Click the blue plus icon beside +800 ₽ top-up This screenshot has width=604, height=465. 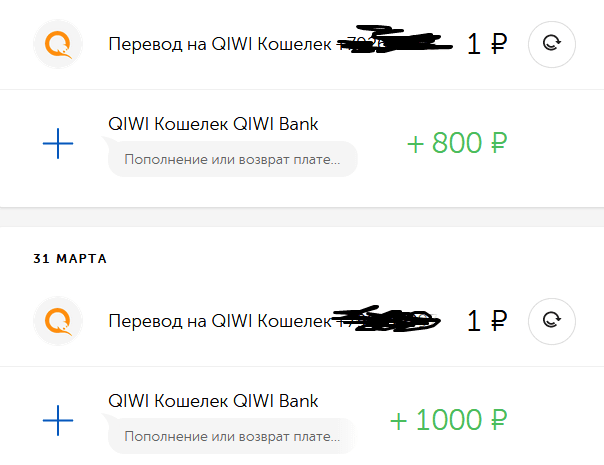coord(58,145)
